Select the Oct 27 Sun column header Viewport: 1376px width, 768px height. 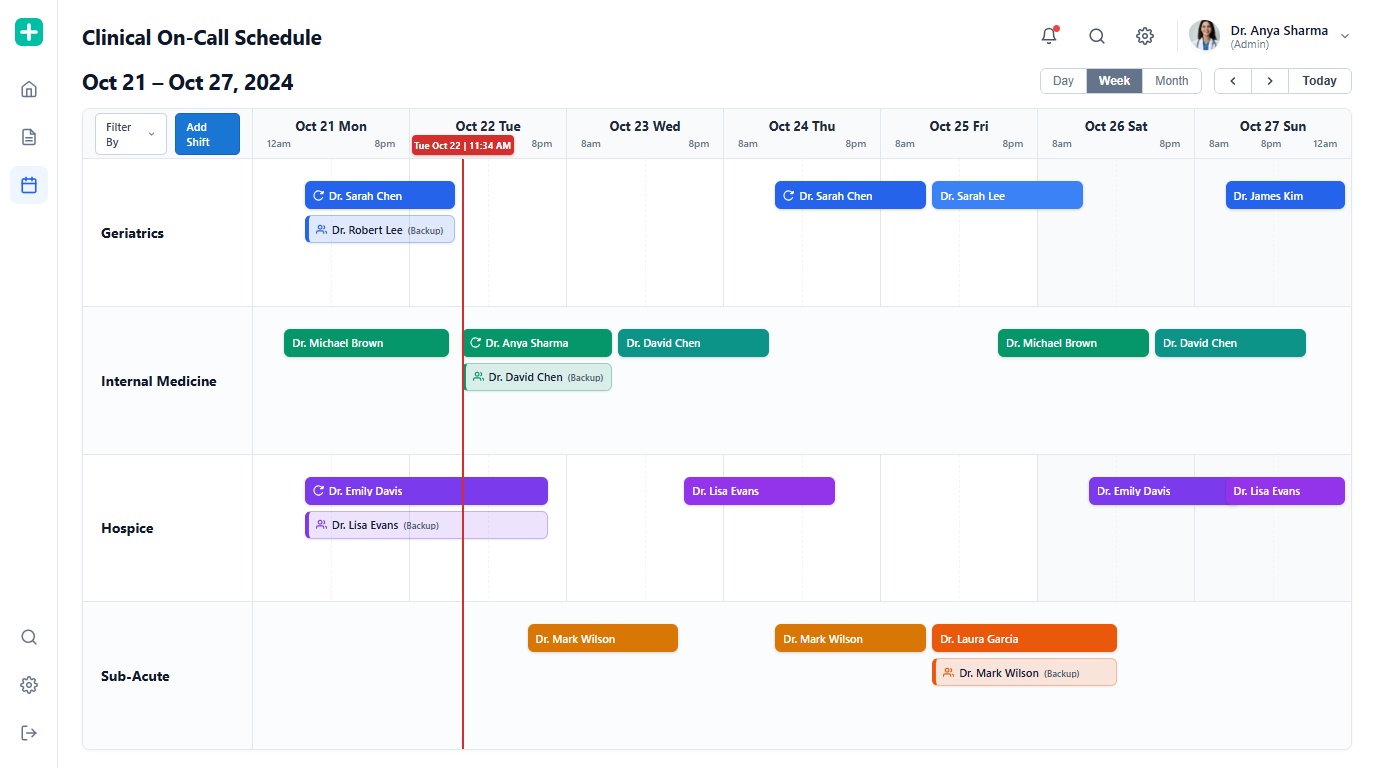coord(1273,126)
